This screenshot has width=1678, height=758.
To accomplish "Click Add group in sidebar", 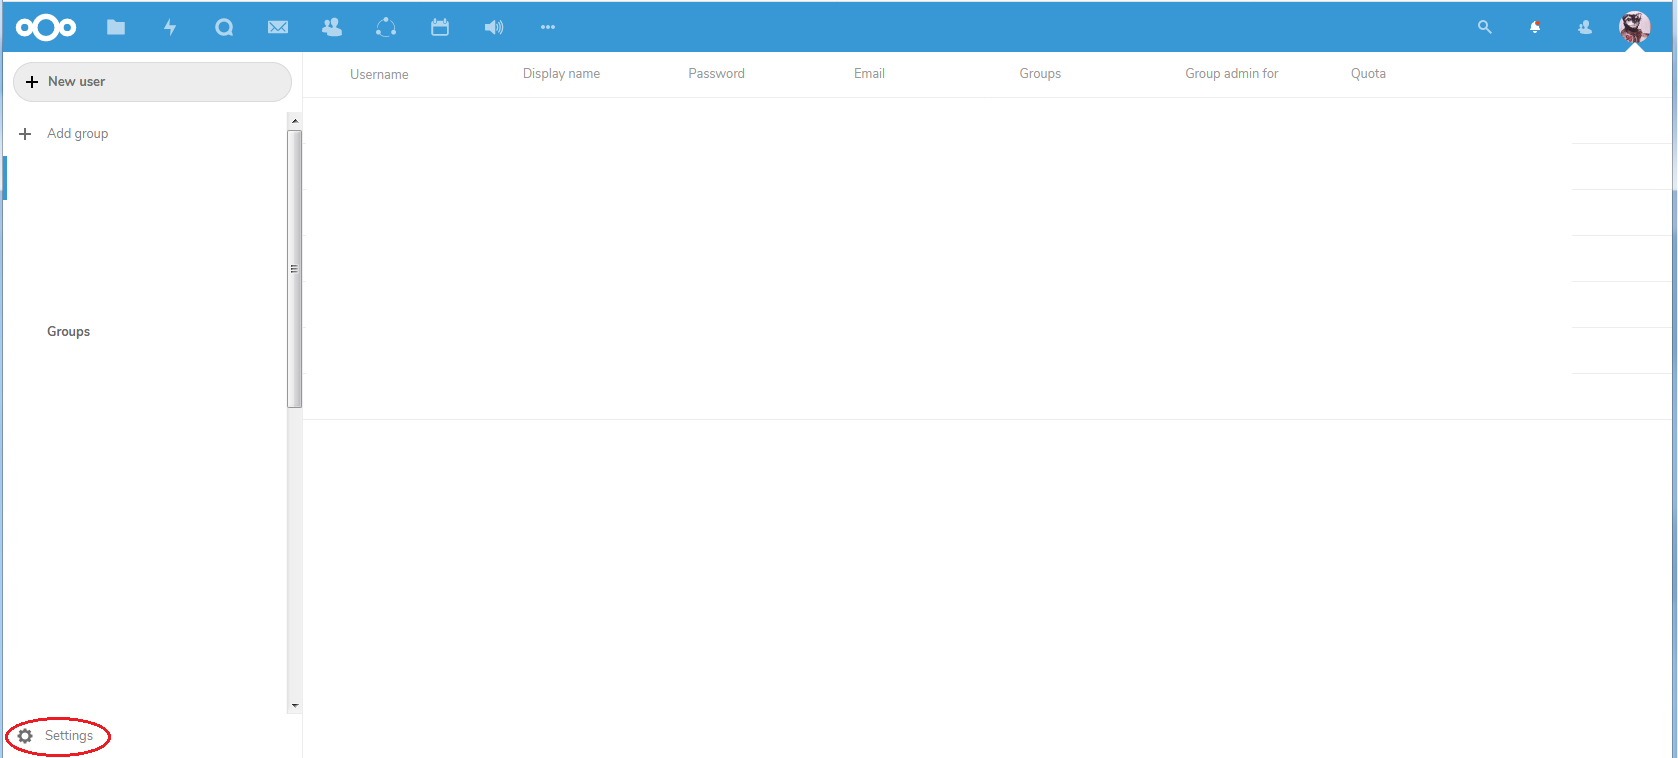I will coord(77,134).
